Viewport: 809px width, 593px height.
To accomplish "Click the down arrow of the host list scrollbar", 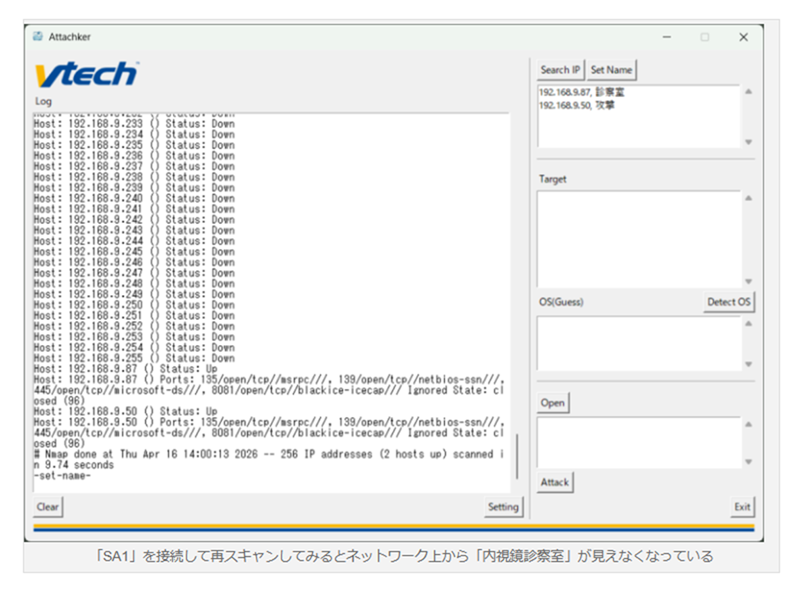I will coord(748,142).
